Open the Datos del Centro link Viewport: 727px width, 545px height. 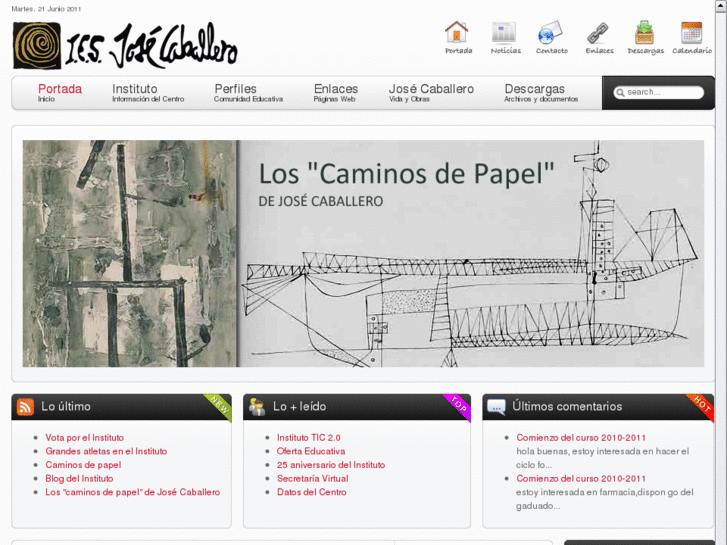point(312,492)
